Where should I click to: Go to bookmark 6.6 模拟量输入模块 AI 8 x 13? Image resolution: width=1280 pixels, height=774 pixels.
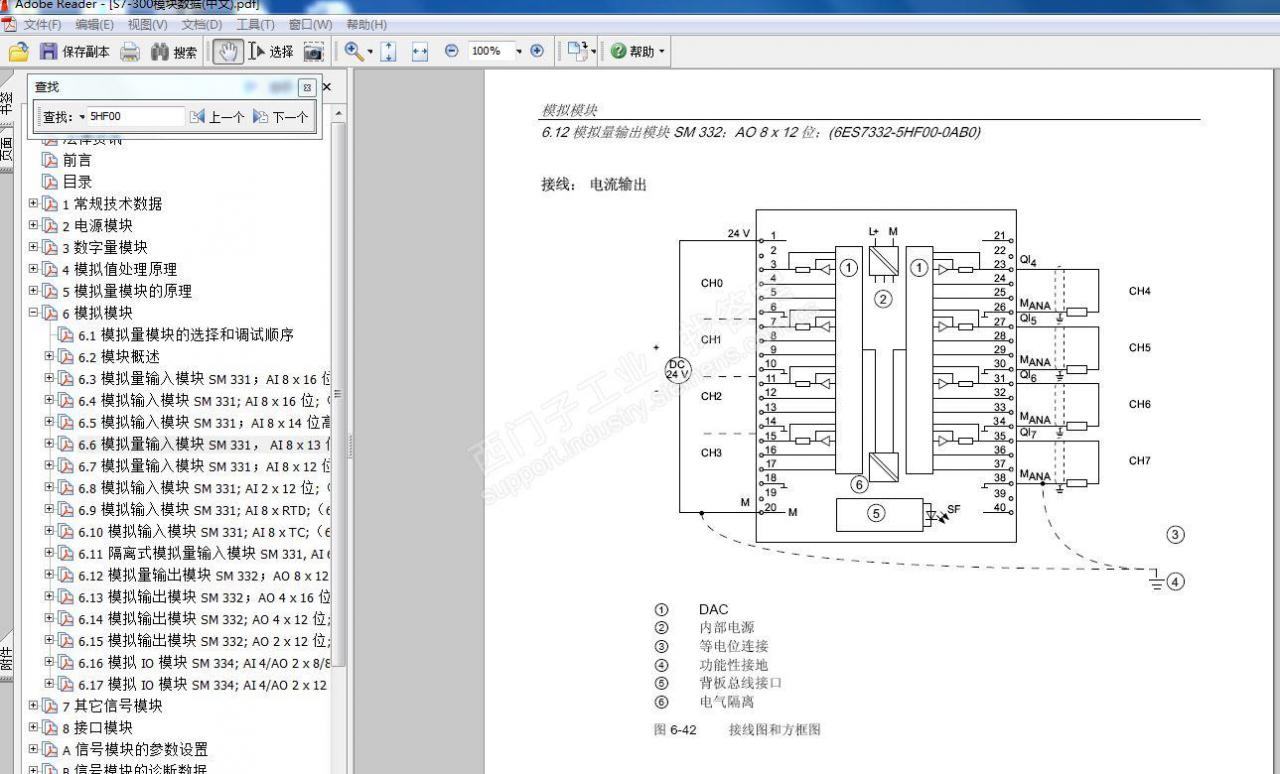coord(204,444)
